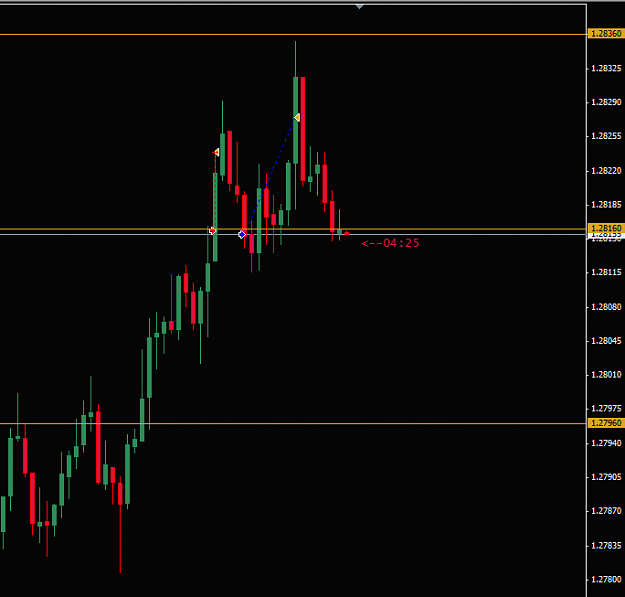Click the 1.28255 price scale value

(x=606, y=136)
